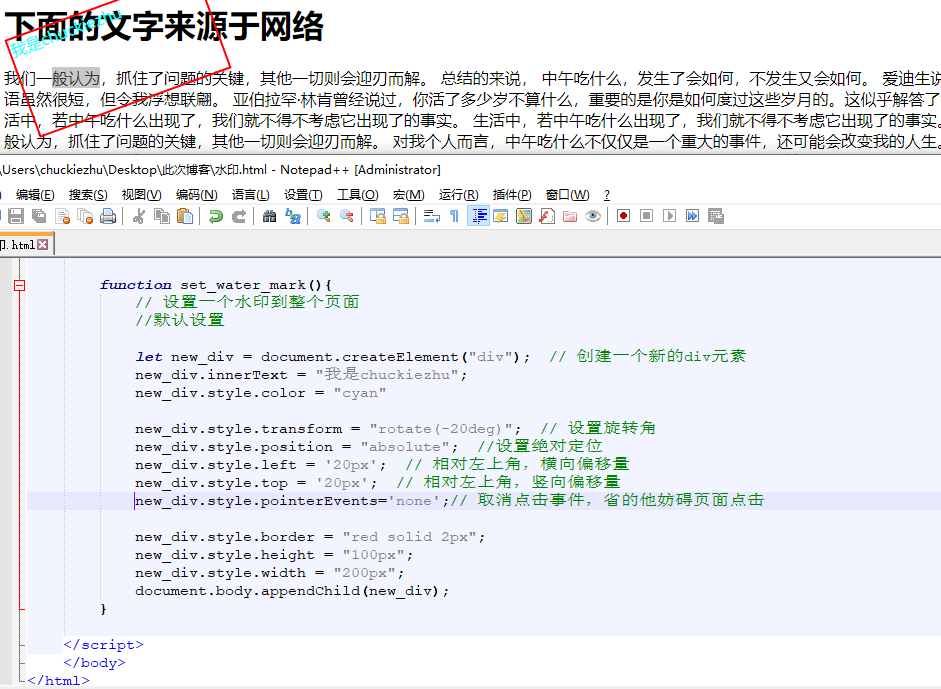Click run macro multiple times icon
The width and height of the screenshot is (941, 689).
tap(693, 216)
